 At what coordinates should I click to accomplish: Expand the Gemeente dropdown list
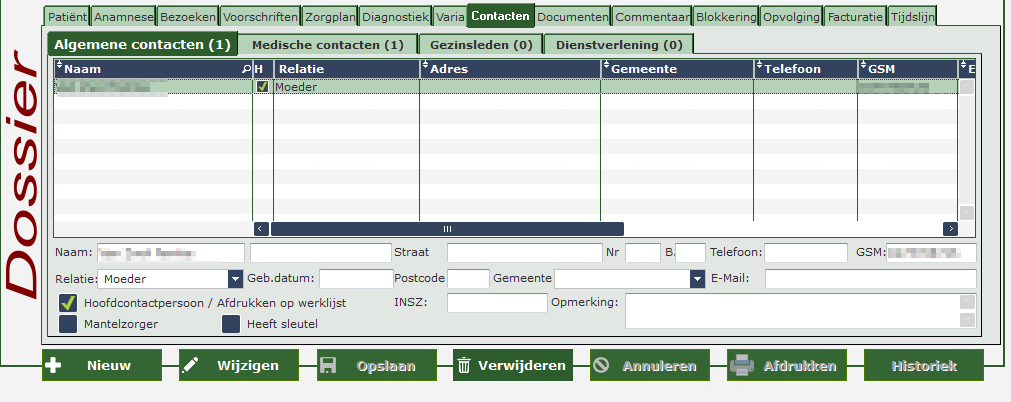(x=697, y=279)
